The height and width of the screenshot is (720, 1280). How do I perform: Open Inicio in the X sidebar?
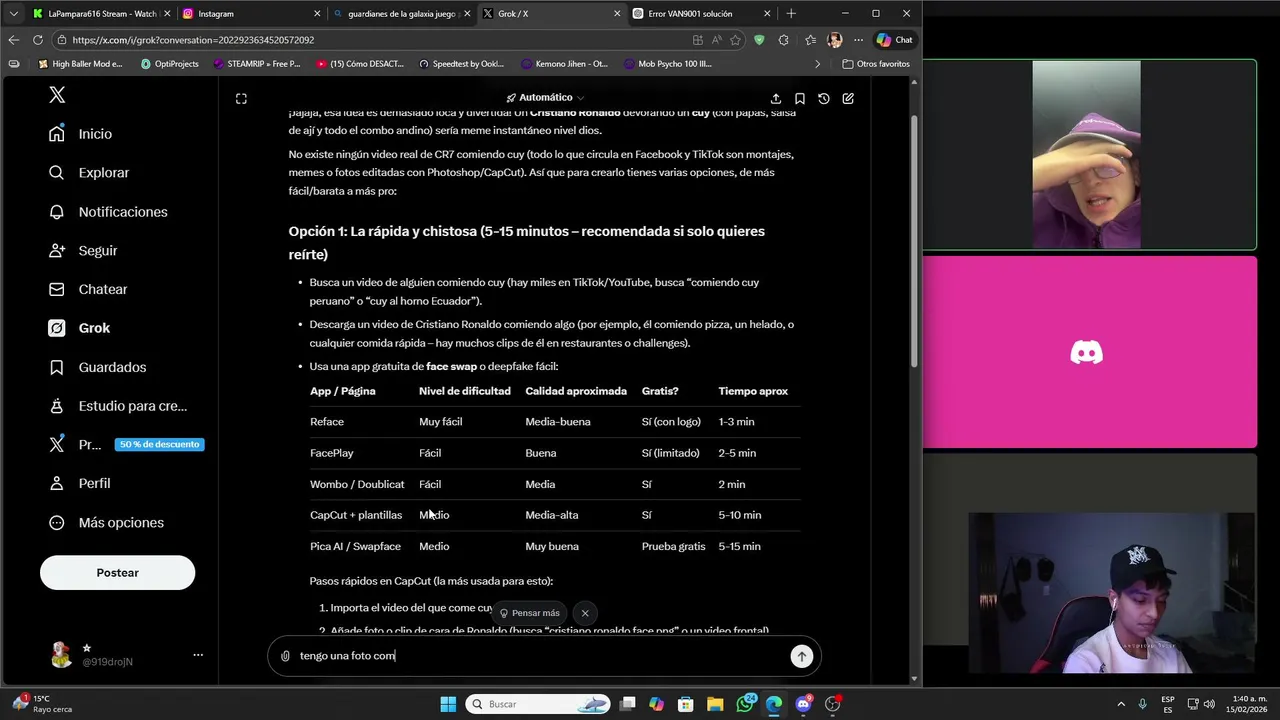tap(80, 134)
